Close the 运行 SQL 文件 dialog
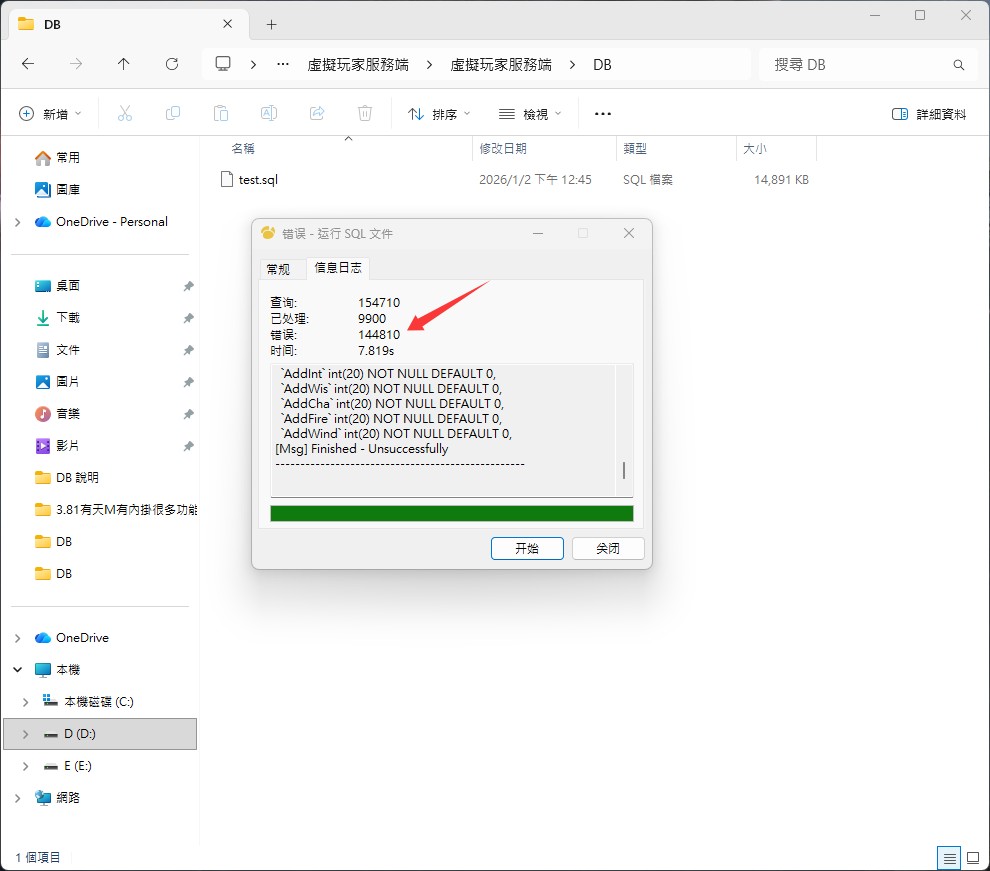This screenshot has width=990, height=871. click(629, 234)
